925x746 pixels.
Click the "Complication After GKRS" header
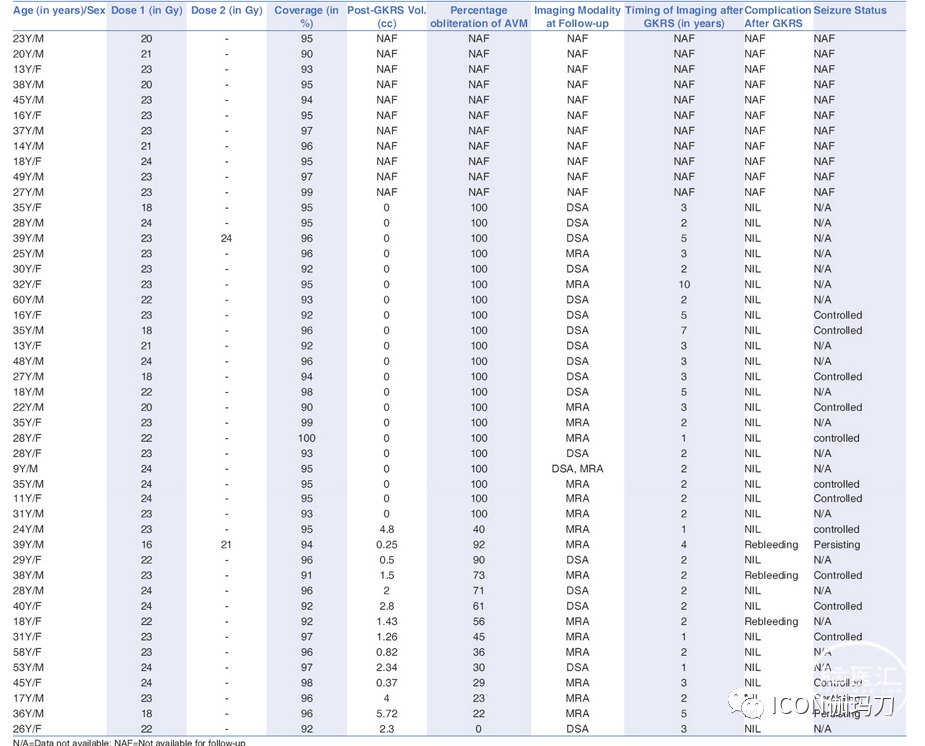(x=778, y=17)
